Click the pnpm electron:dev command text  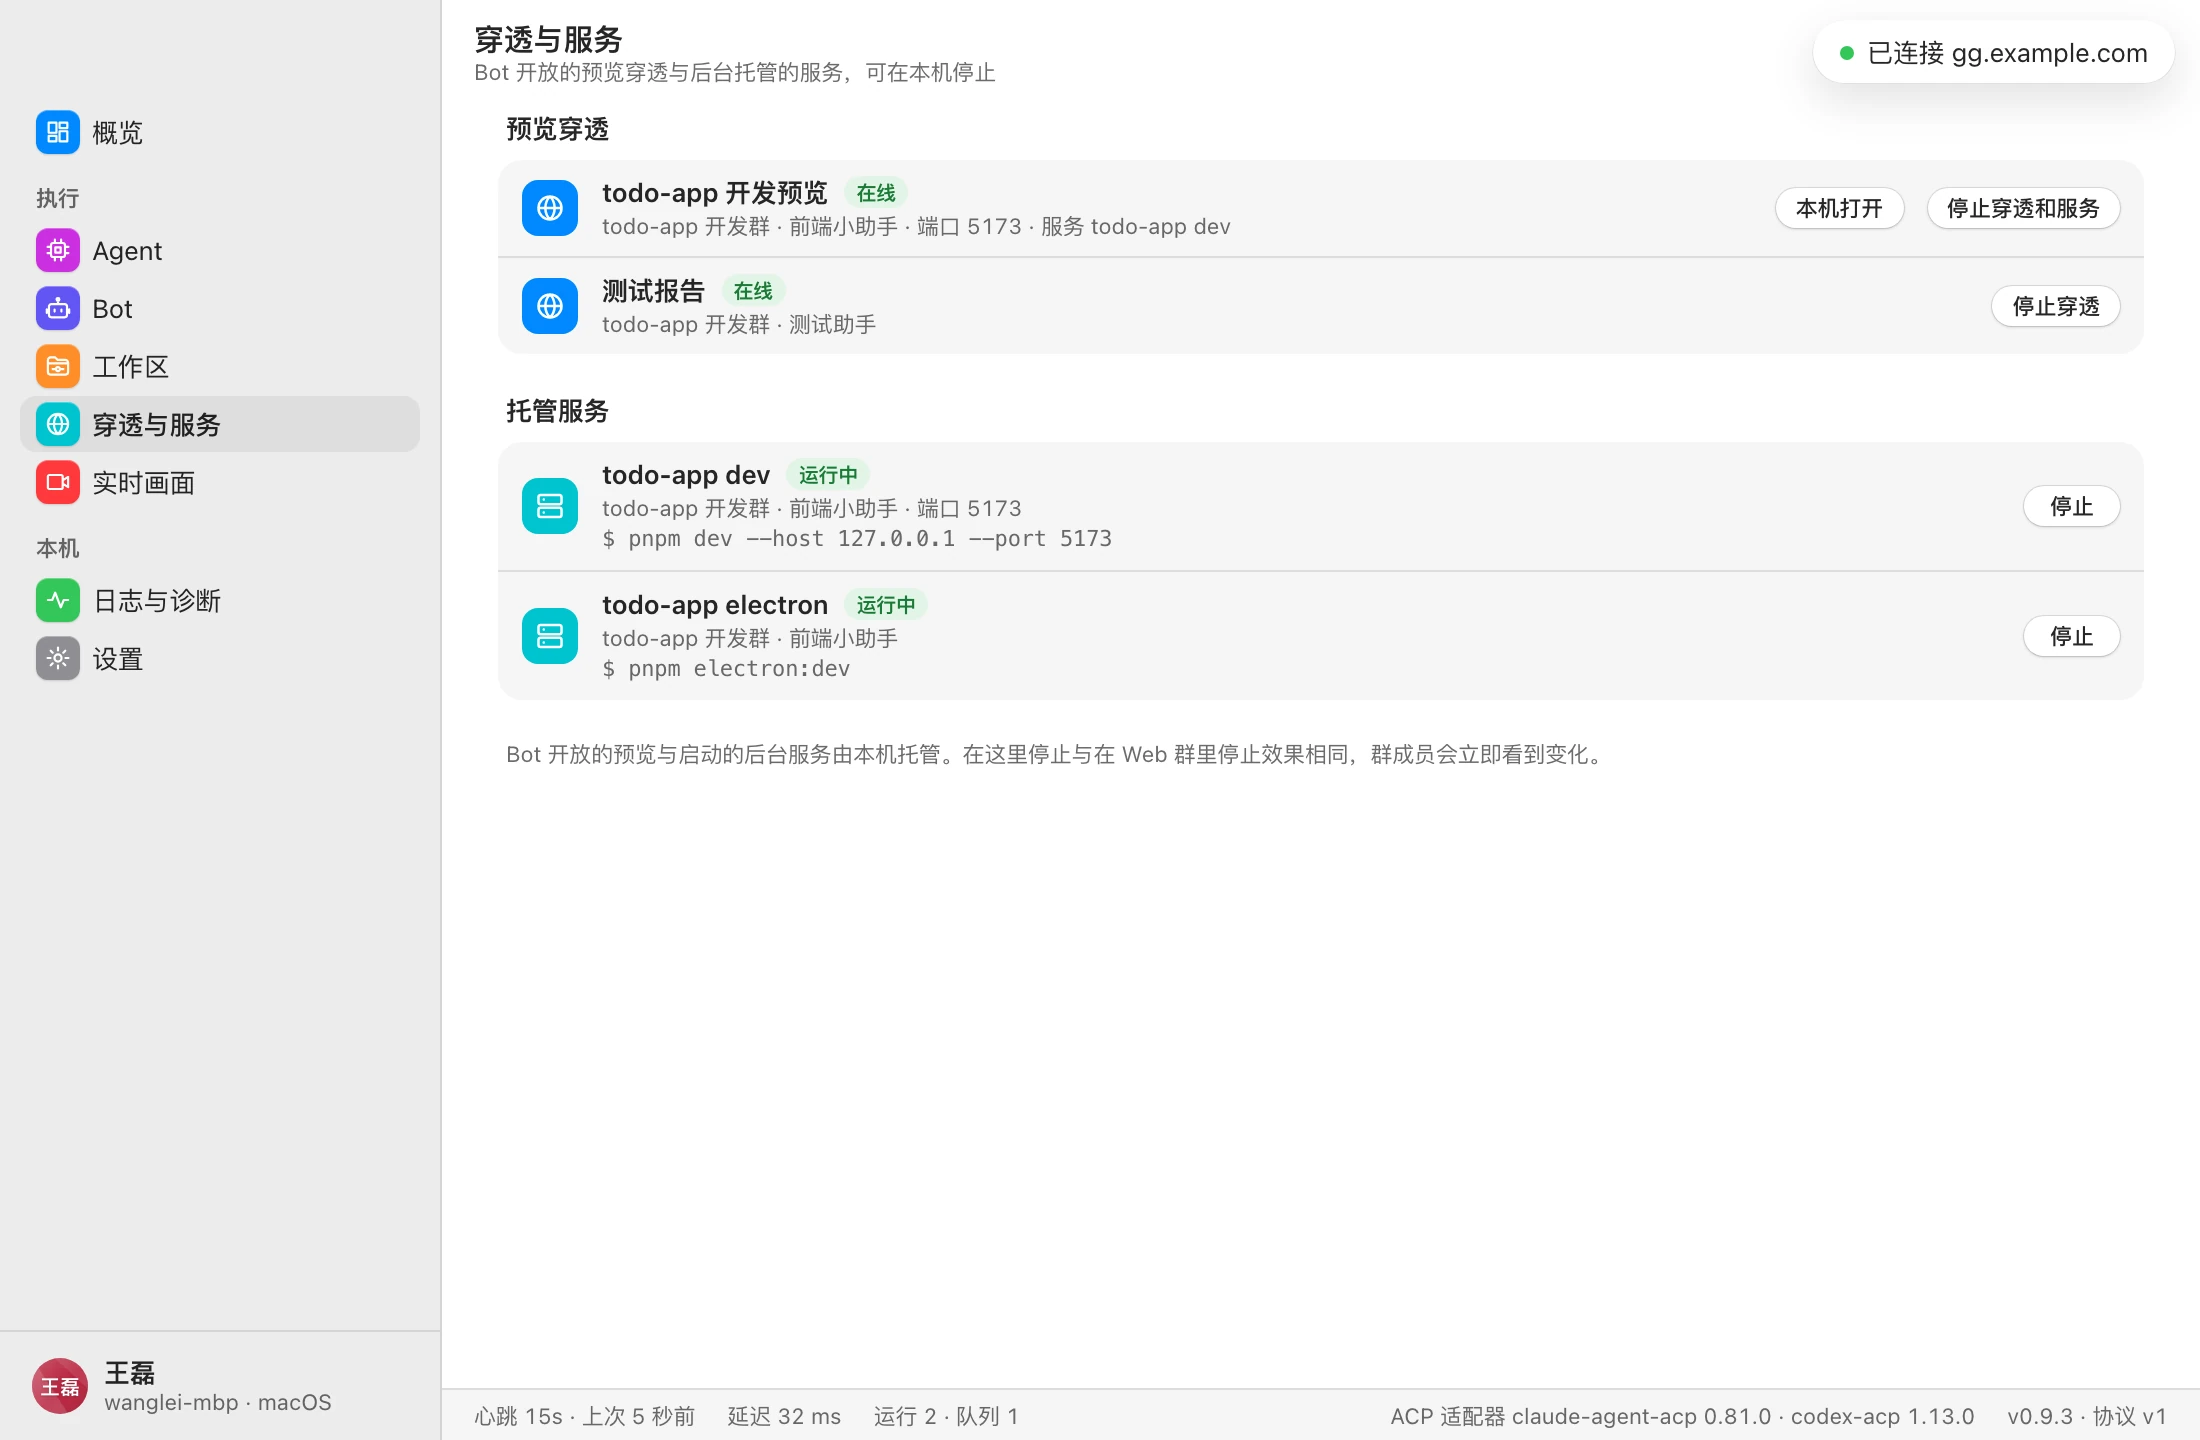[726, 669]
